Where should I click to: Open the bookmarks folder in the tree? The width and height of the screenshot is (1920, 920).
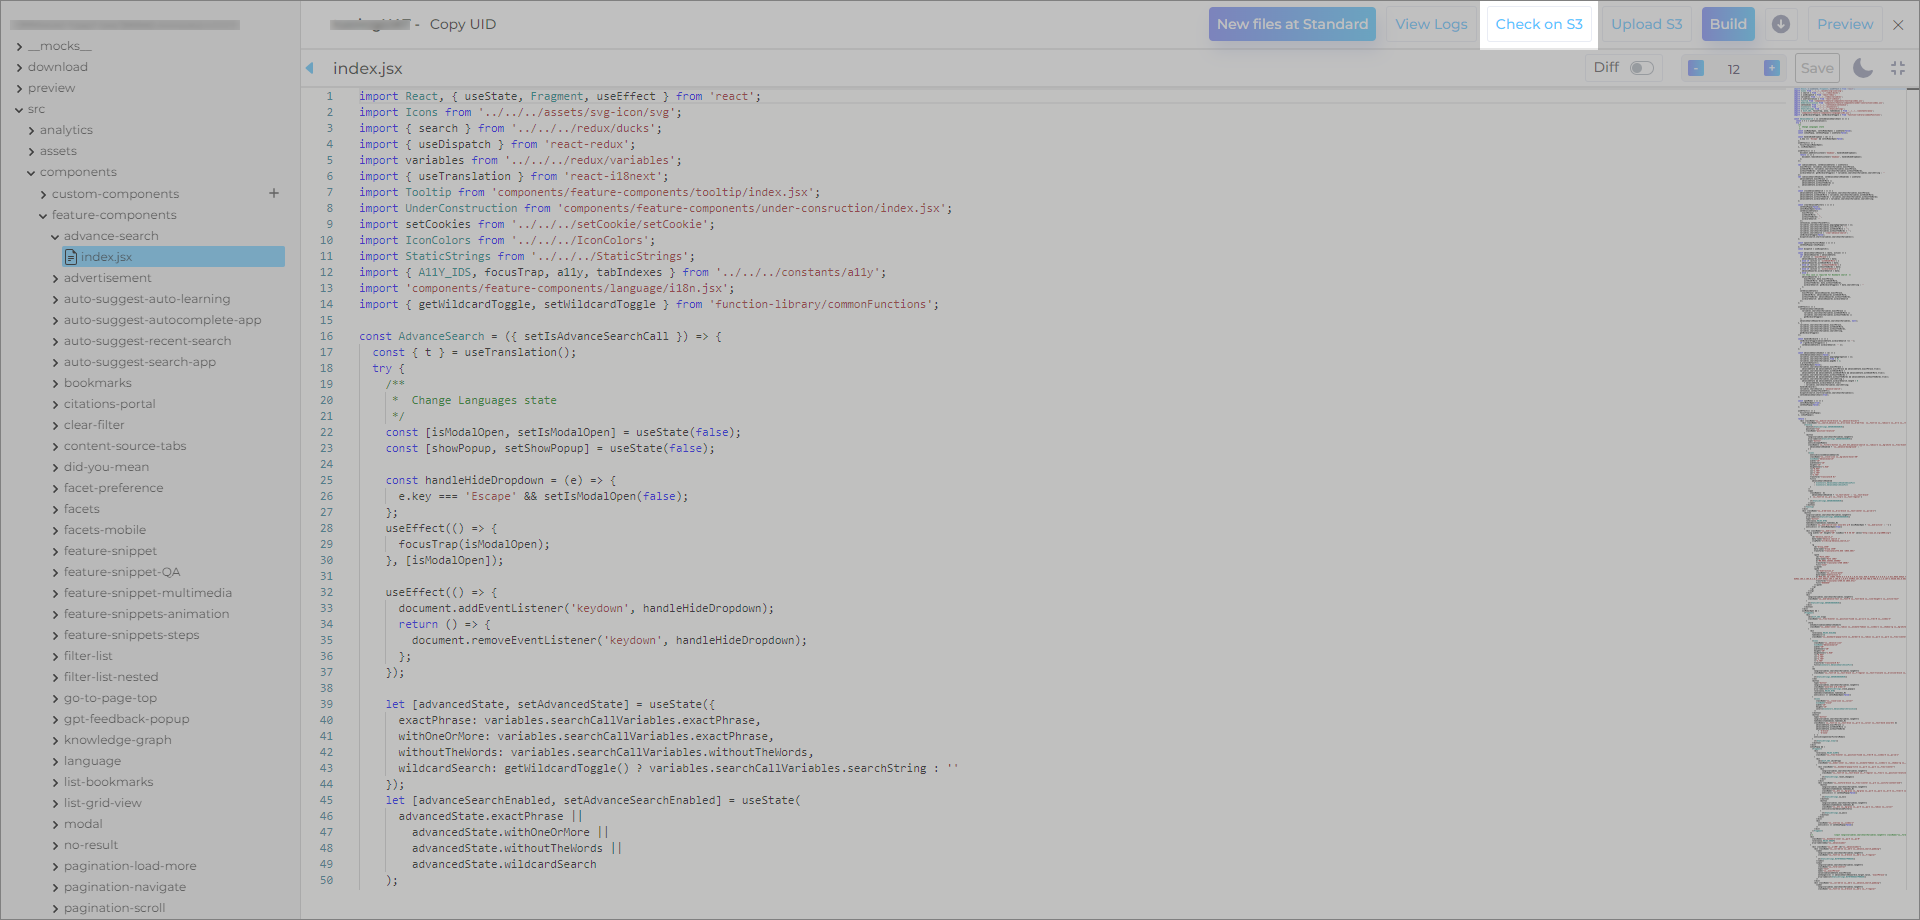97,383
